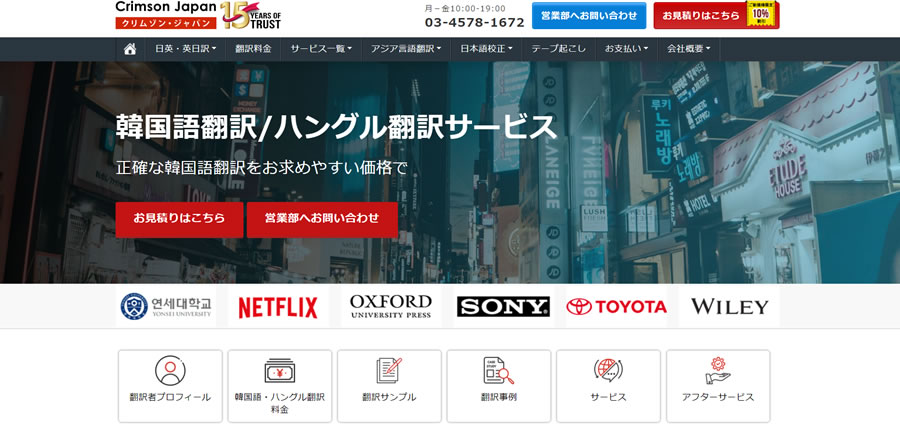Click the Wiley logo
Viewport: 900px width, 424px height.
(729, 306)
